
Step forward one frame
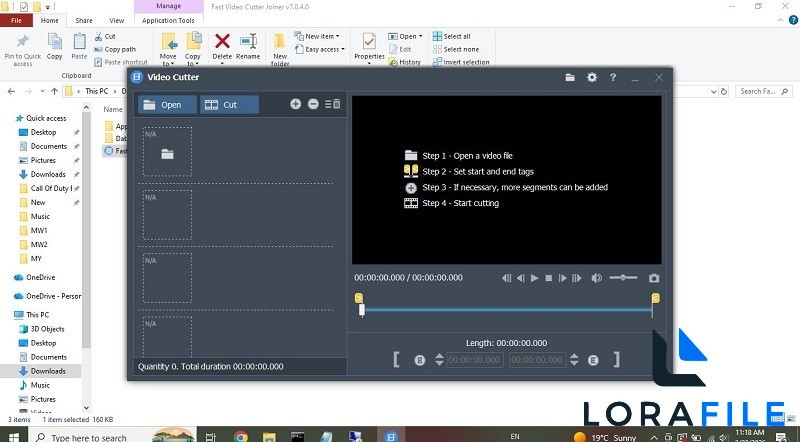point(562,278)
